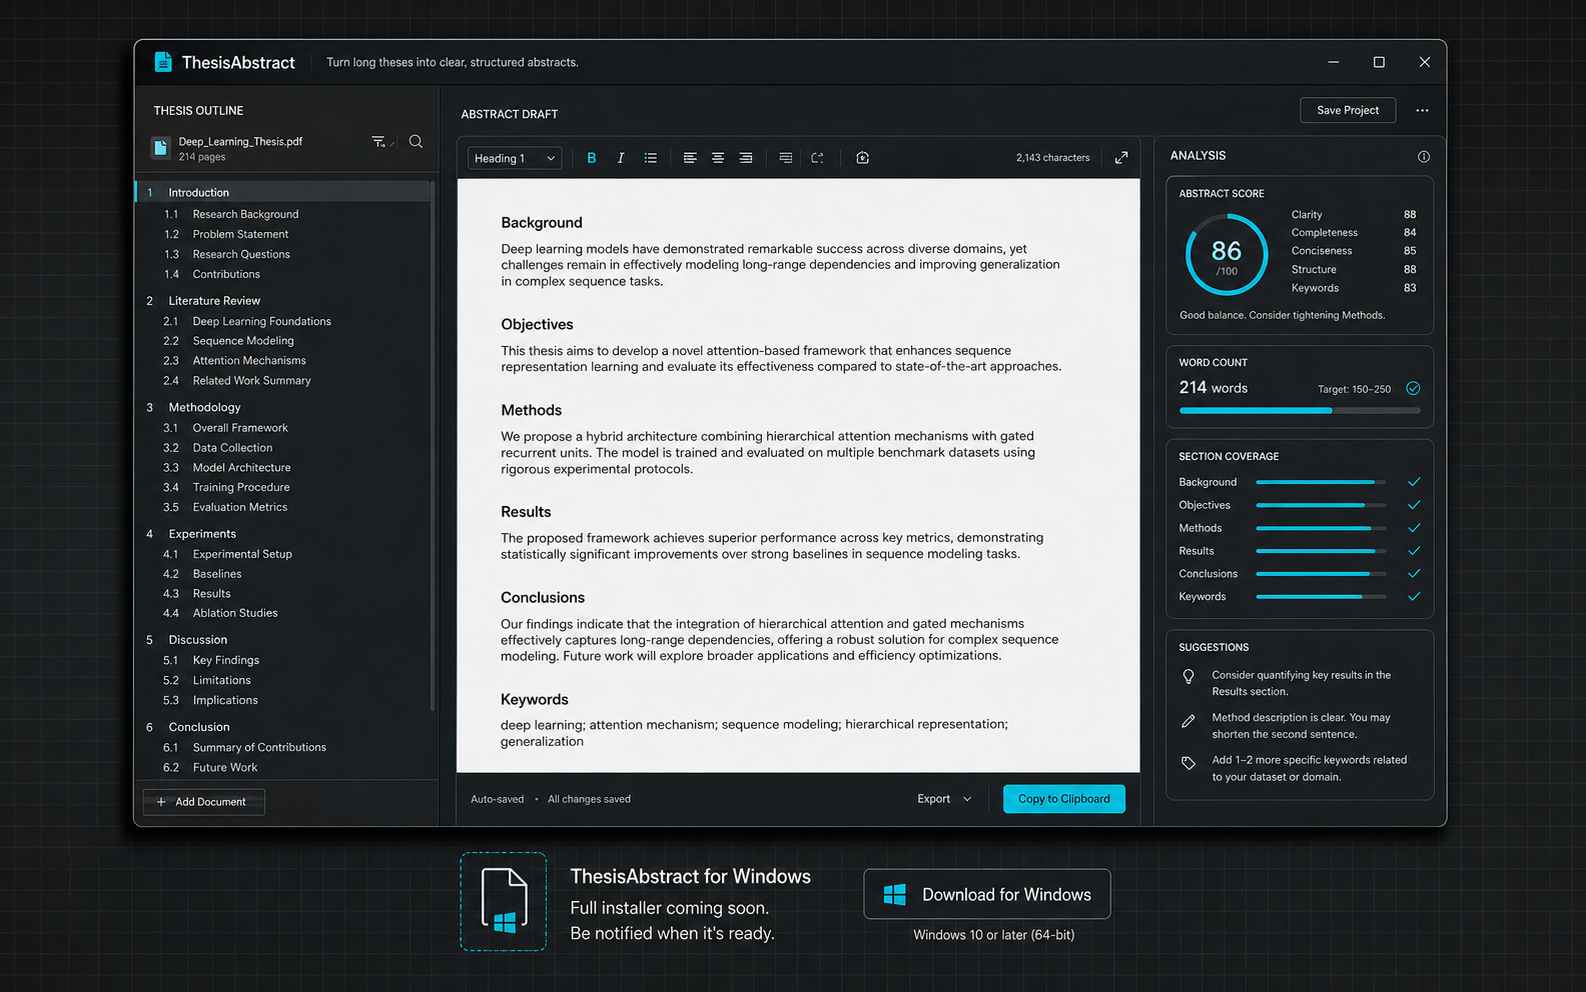The width and height of the screenshot is (1586, 992).
Task: Center align the text
Action: (x=718, y=158)
